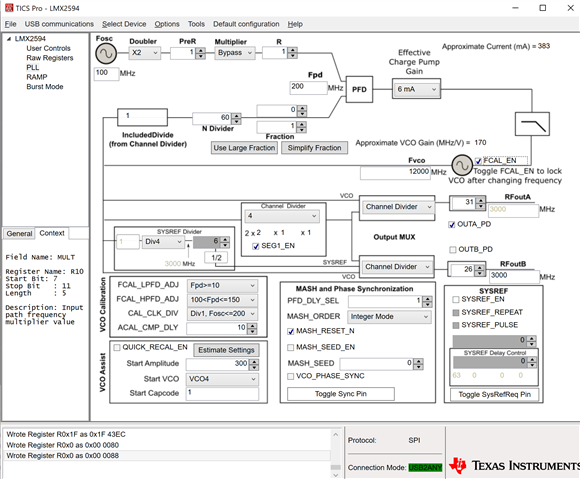
Task: Open the File menu
Action: coord(10,24)
